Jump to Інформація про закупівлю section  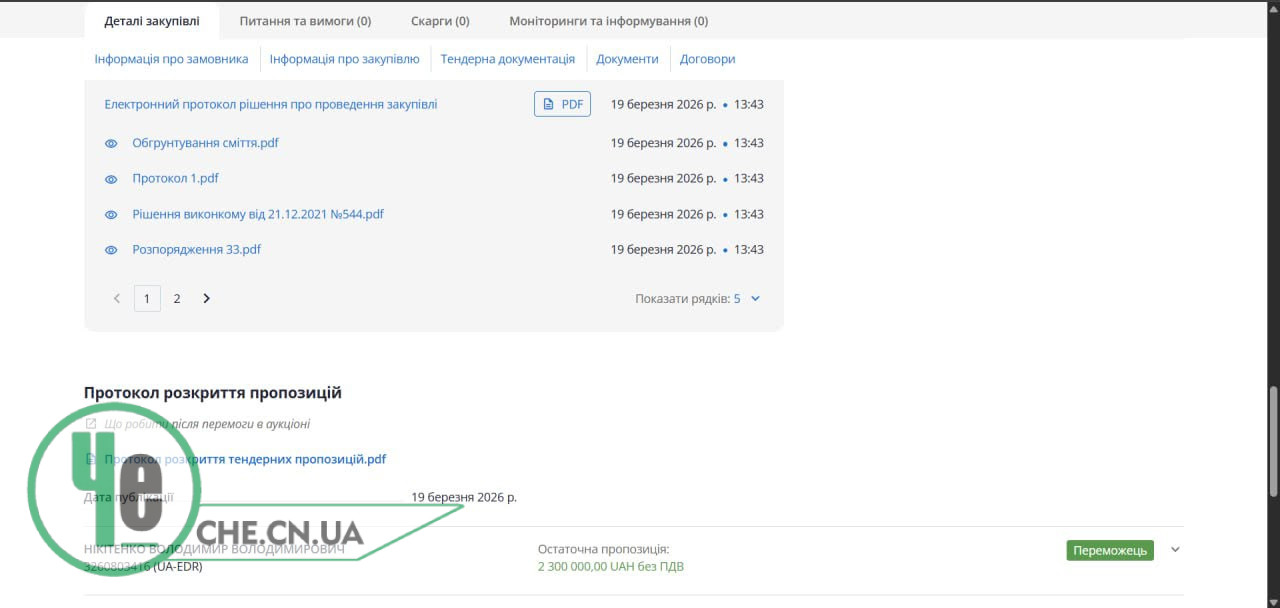(x=345, y=59)
